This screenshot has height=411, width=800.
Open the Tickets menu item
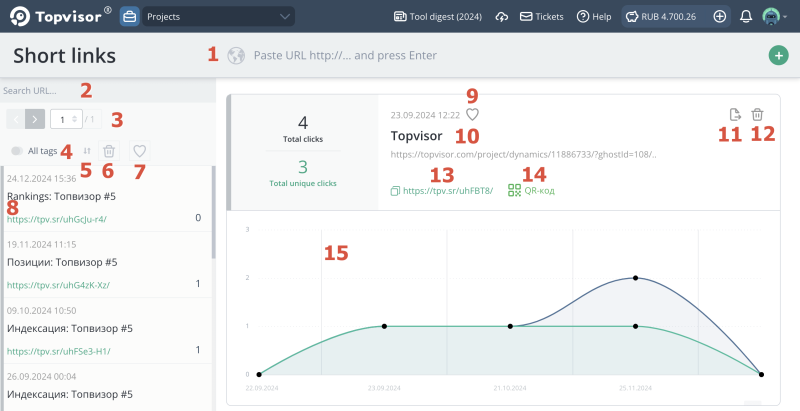pyautogui.click(x=541, y=17)
